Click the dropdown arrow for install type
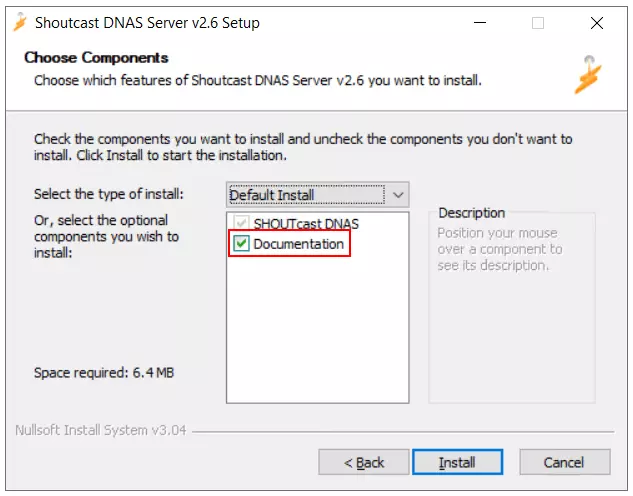The image size is (633, 496). 398,195
